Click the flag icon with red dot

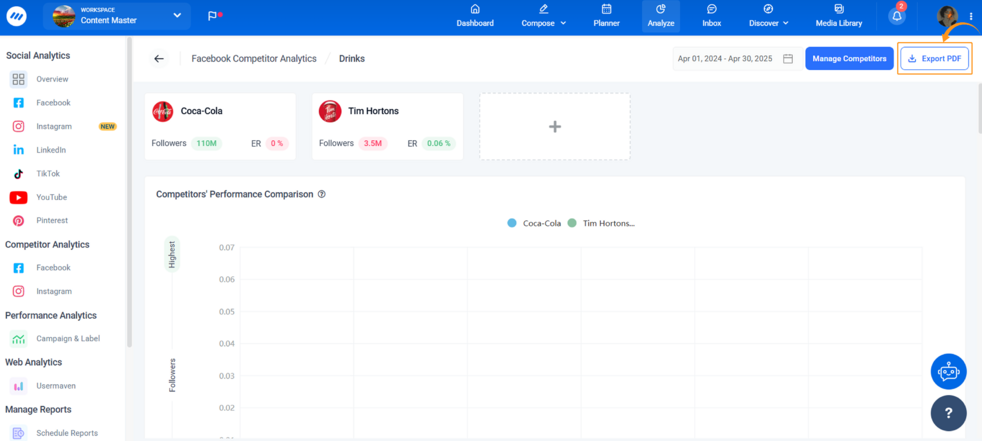[215, 16]
